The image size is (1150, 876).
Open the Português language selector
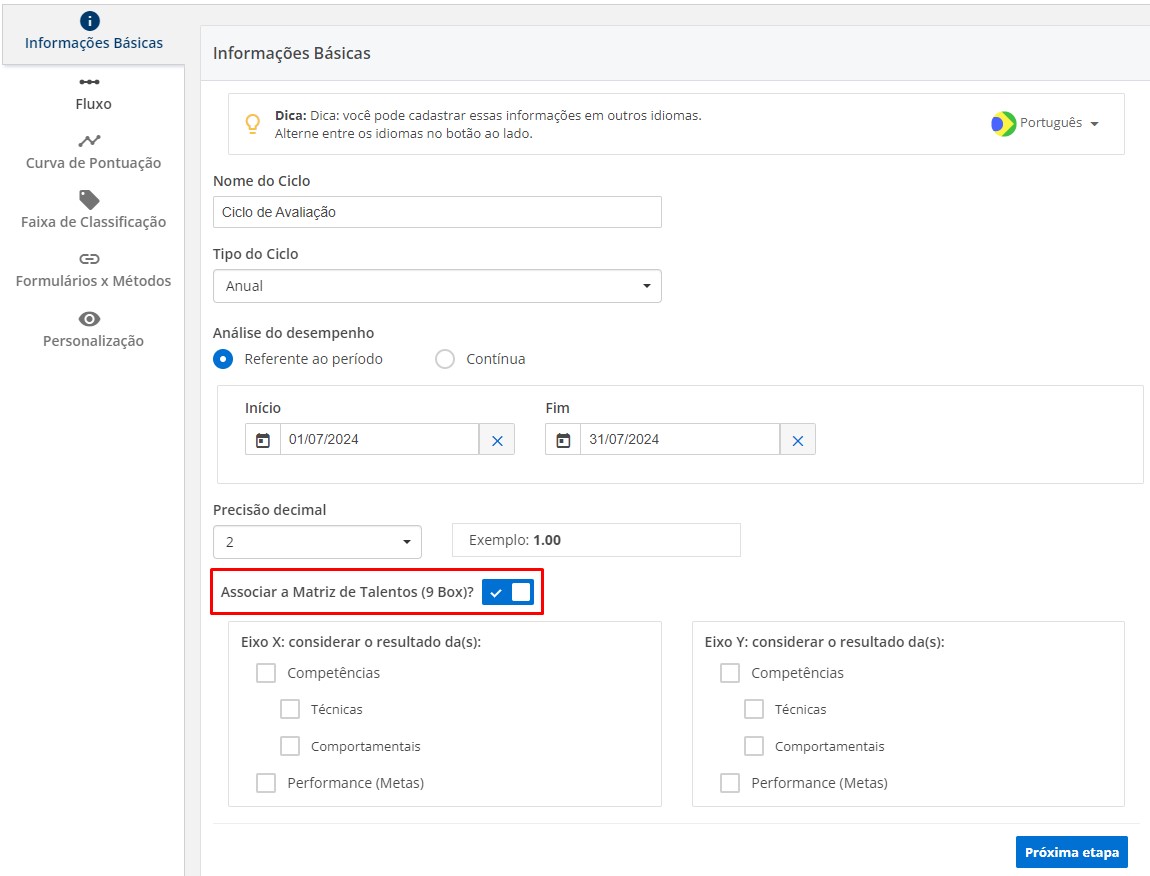point(1045,123)
